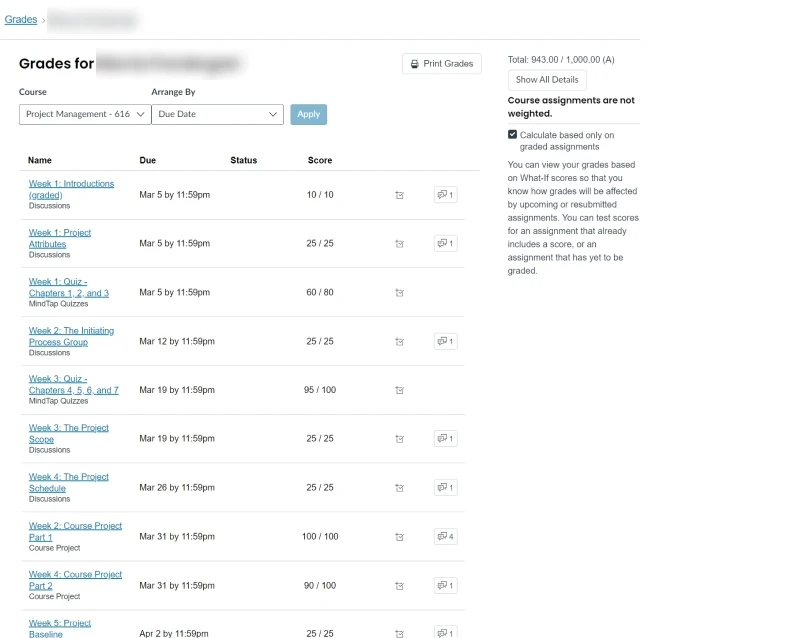Click the Grades breadcrumb link

[21, 19]
